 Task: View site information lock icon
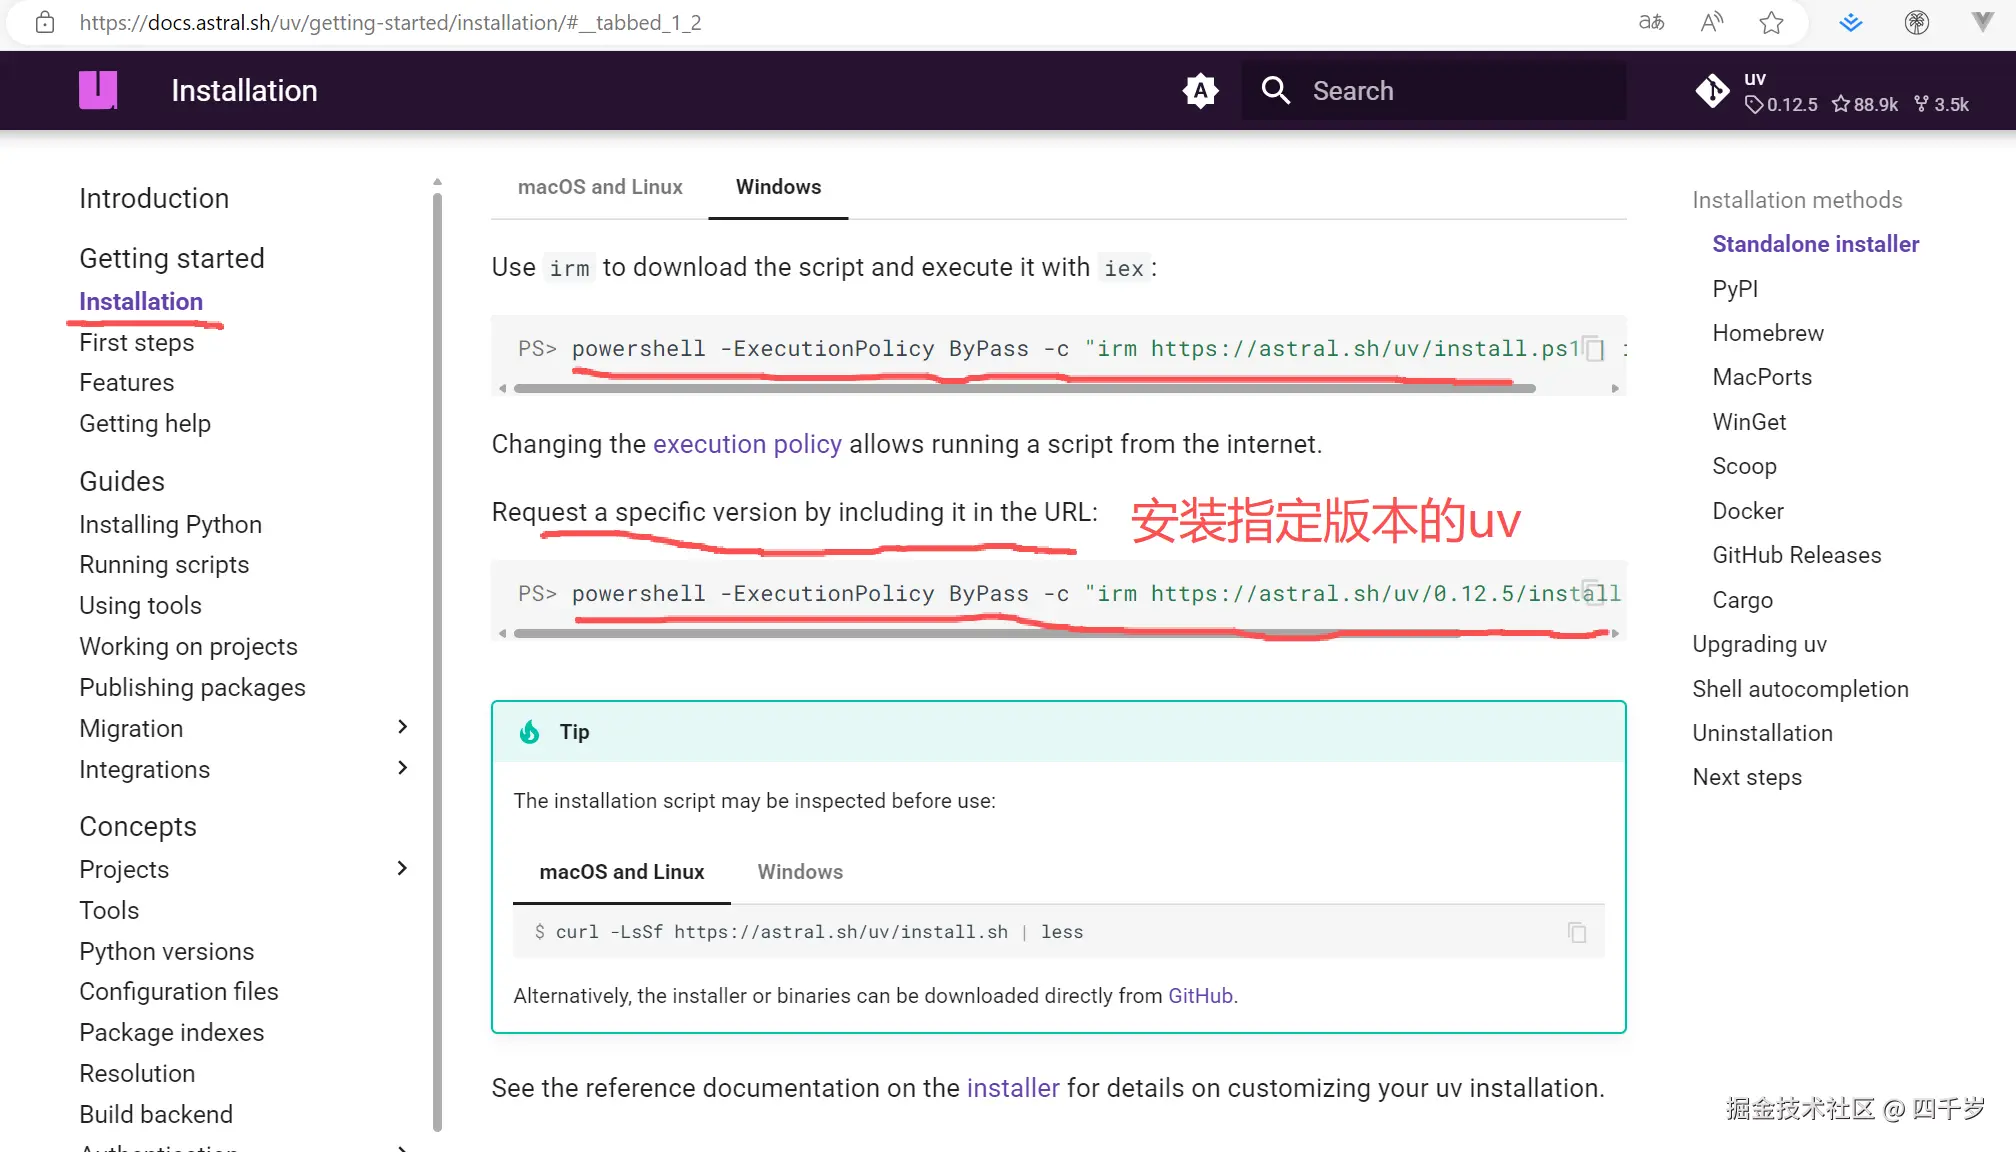coord(45,22)
